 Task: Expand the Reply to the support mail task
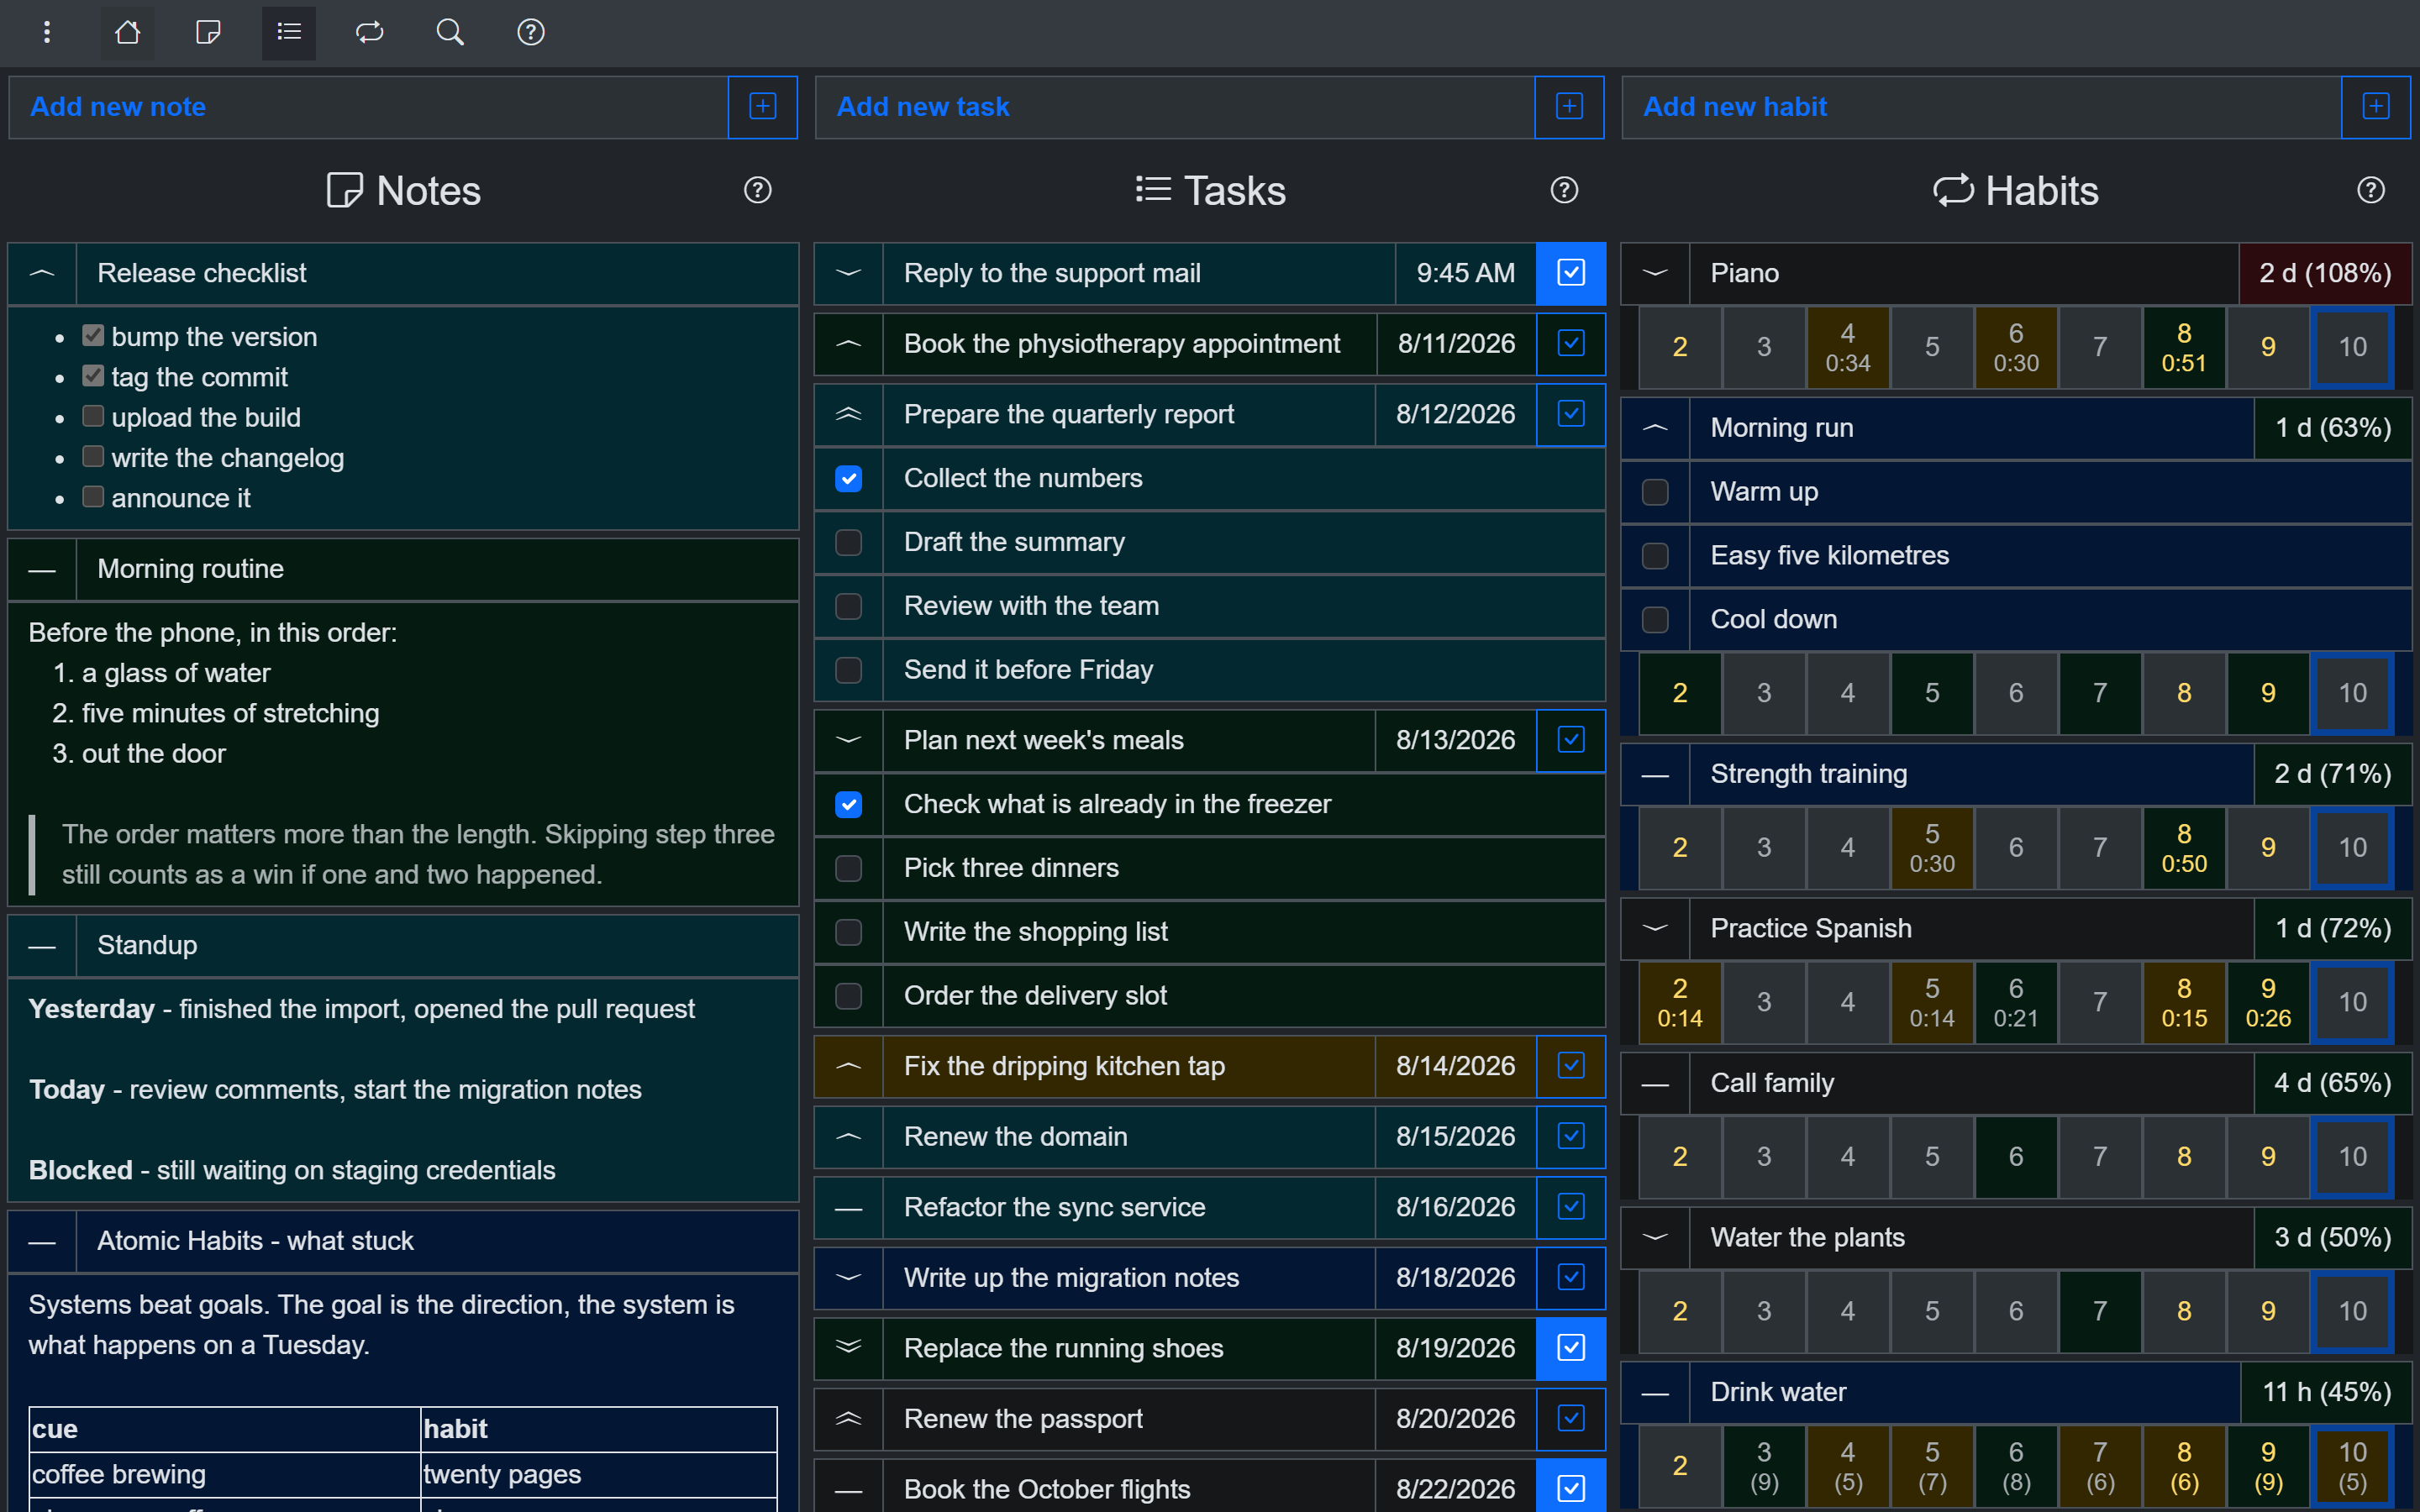coord(849,273)
